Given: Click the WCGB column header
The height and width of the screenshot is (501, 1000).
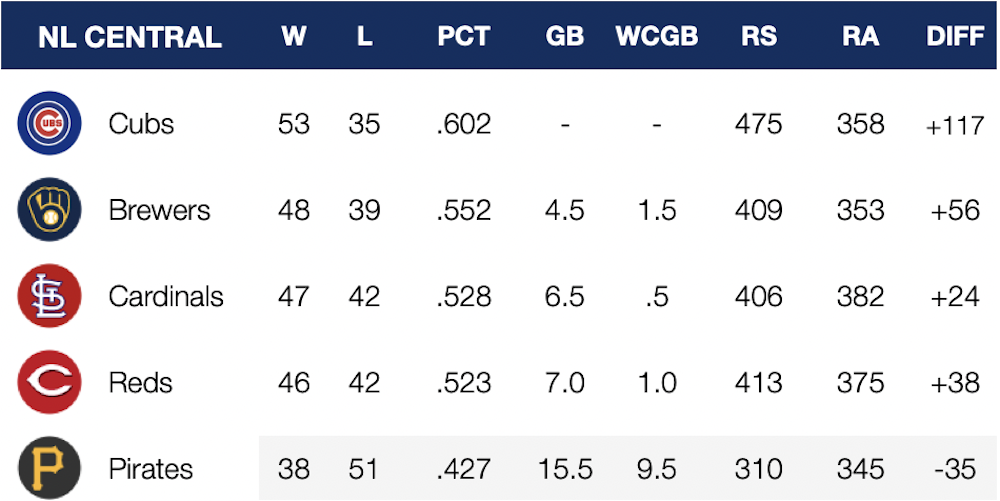Looking at the screenshot, I should [657, 37].
